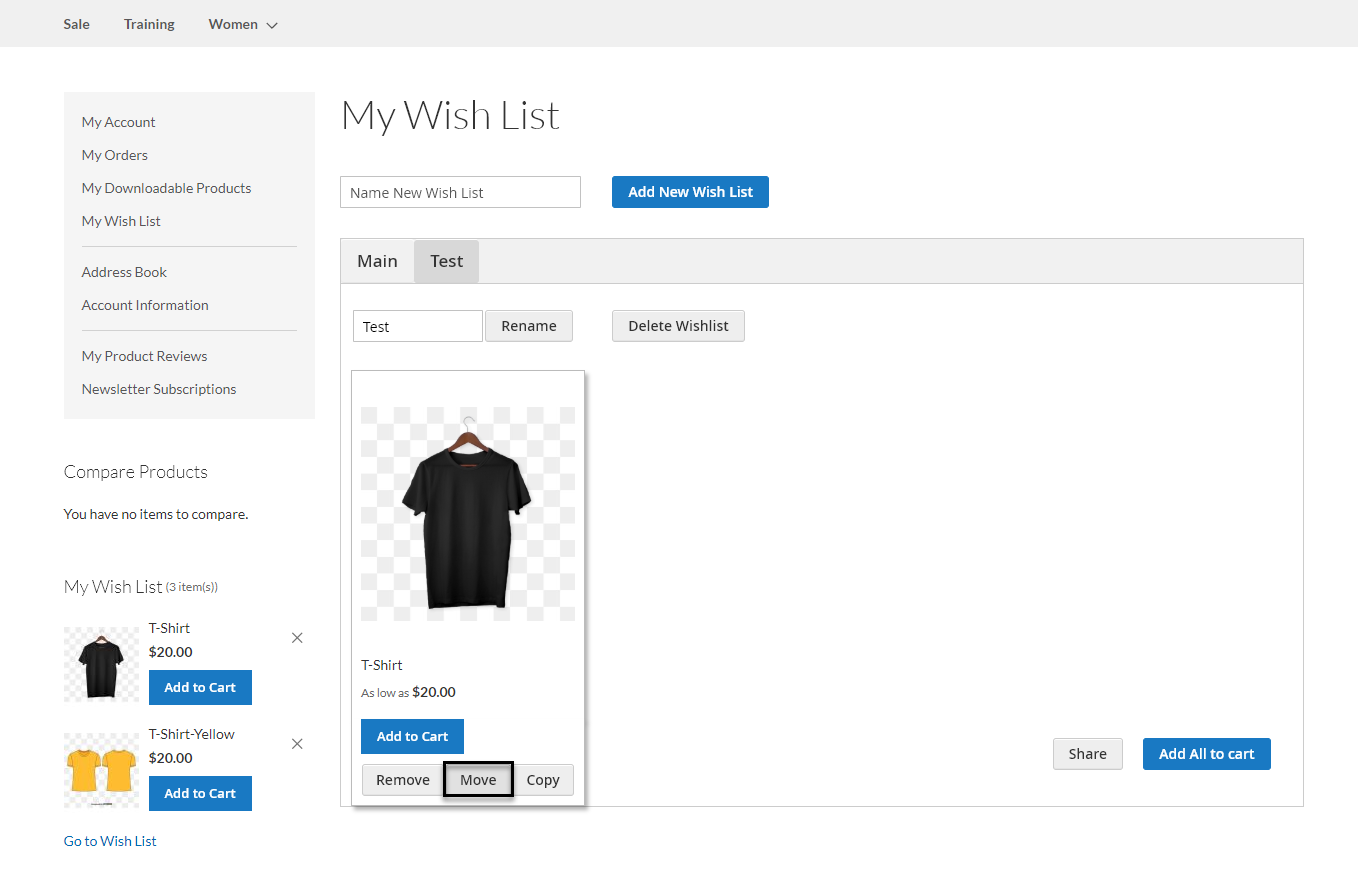1358x872 pixels.
Task: Follow the Go to Wish List link
Action: (110, 841)
